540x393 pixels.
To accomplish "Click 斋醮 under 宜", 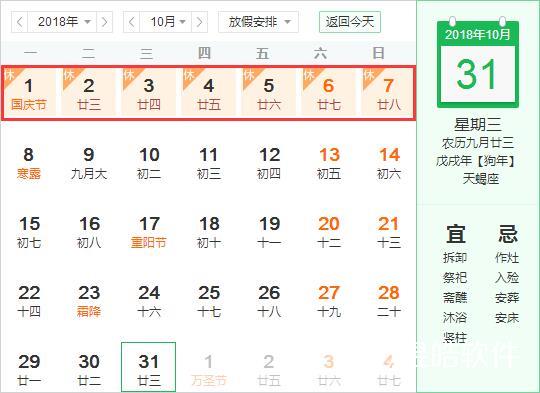I will coord(455,298).
